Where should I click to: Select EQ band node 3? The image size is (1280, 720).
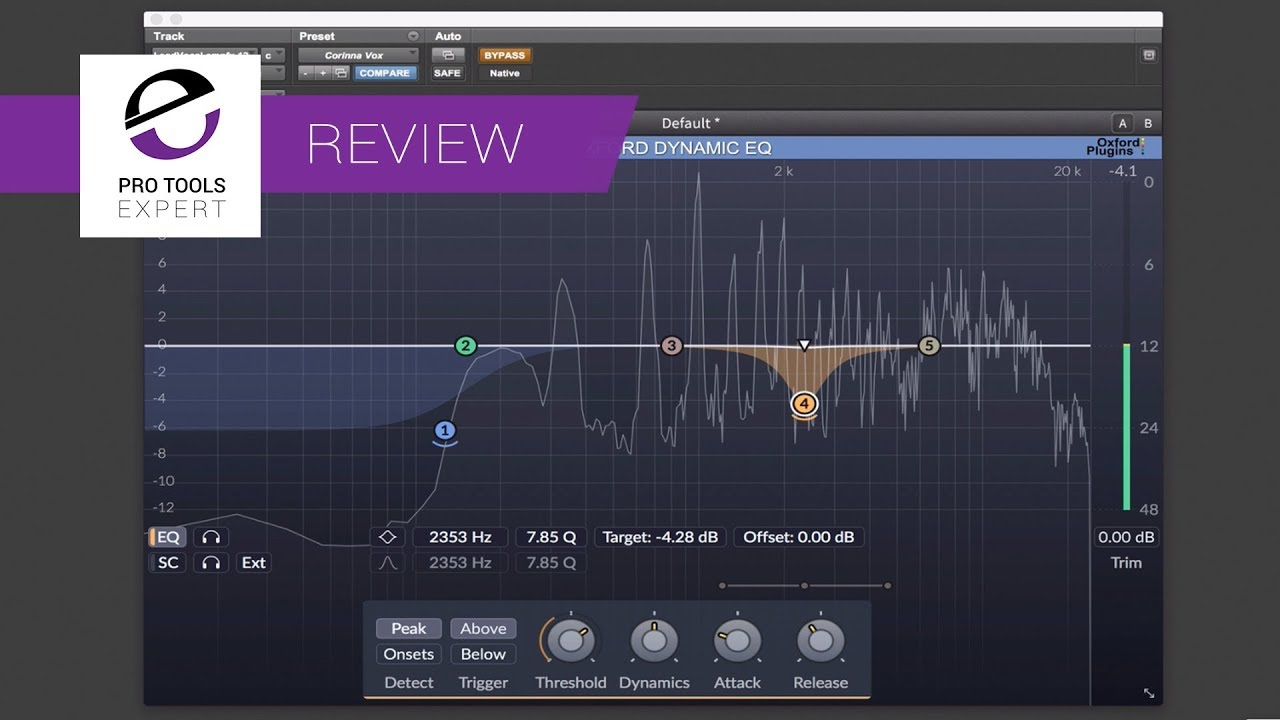(x=672, y=346)
